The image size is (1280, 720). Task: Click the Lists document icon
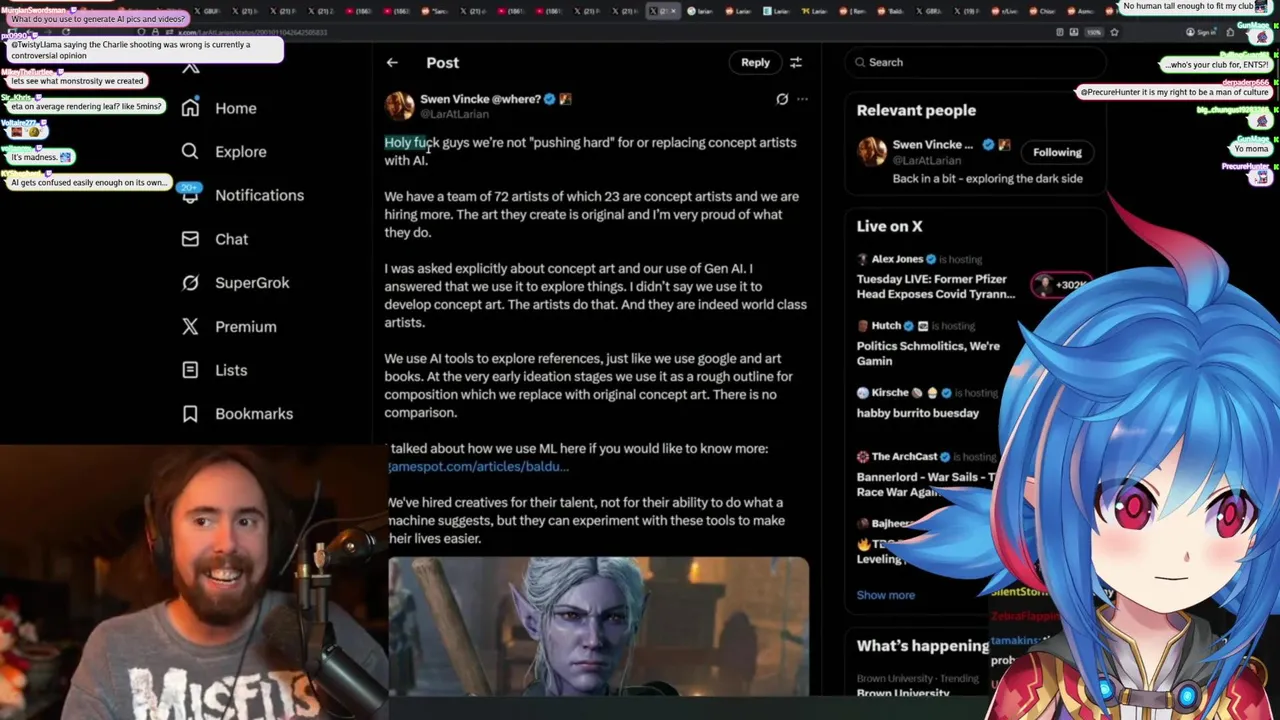click(190, 370)
